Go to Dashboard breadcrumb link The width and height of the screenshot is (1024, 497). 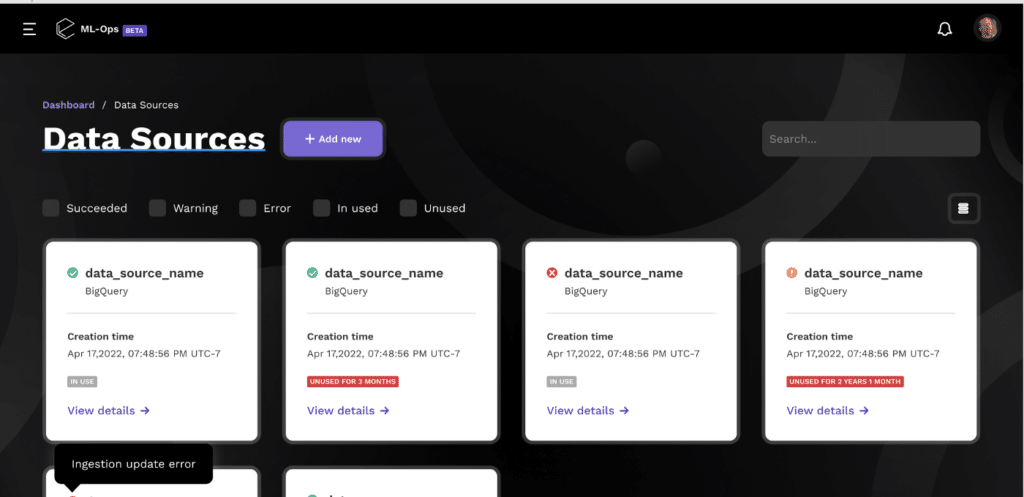(69, 105)
